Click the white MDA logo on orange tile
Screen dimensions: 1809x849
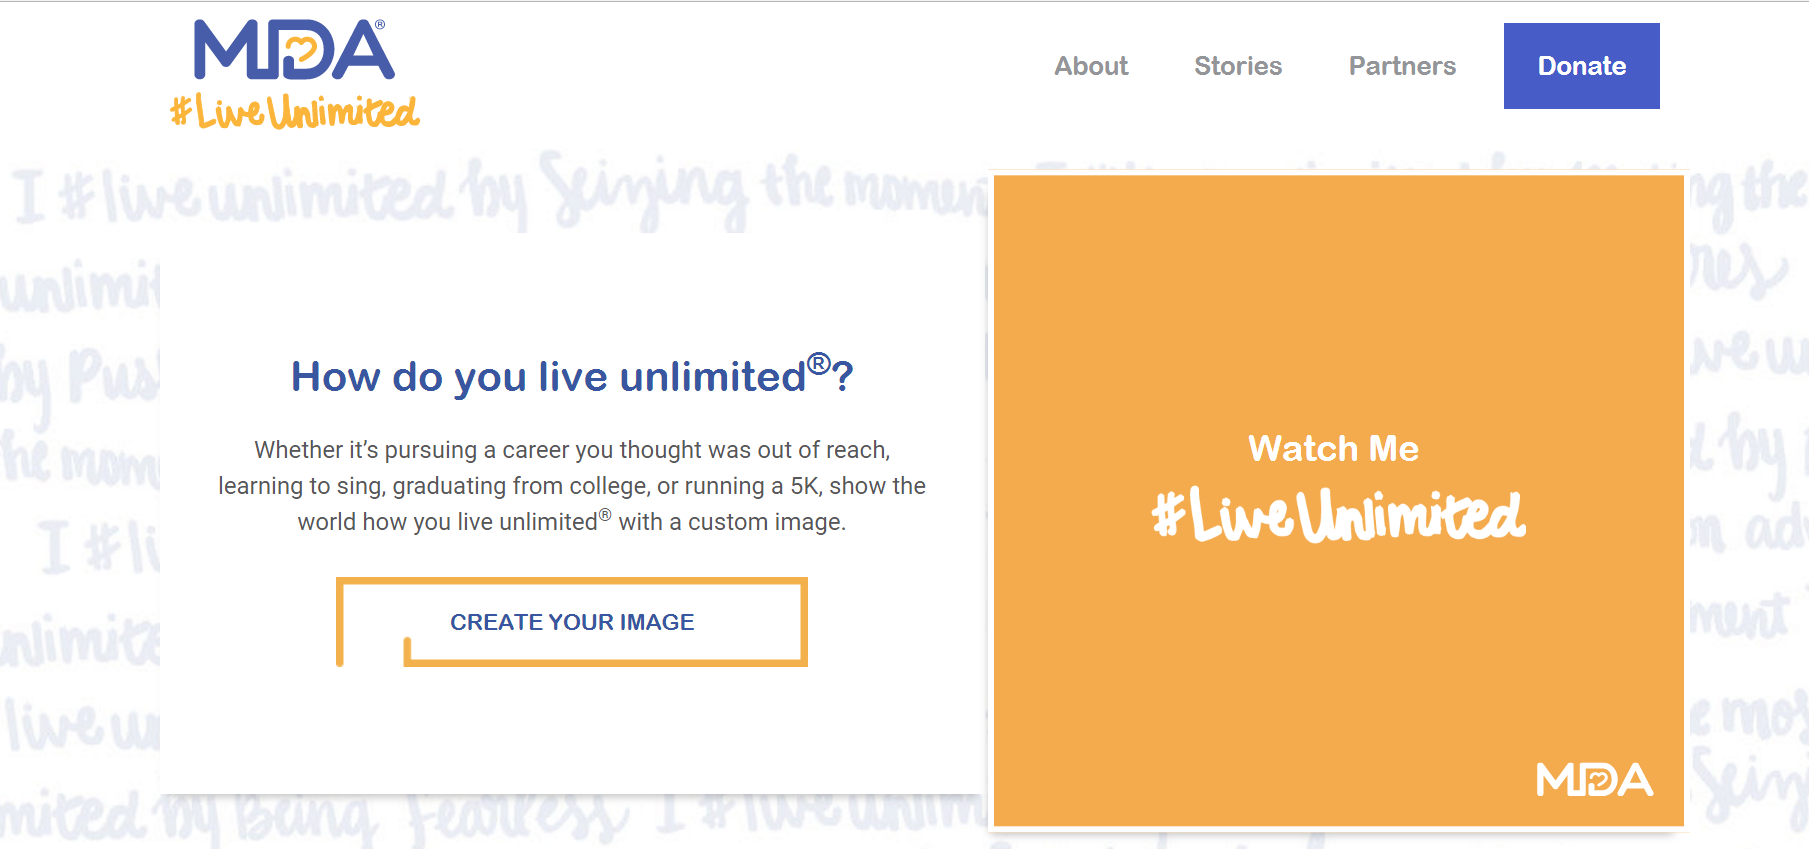1594,780
